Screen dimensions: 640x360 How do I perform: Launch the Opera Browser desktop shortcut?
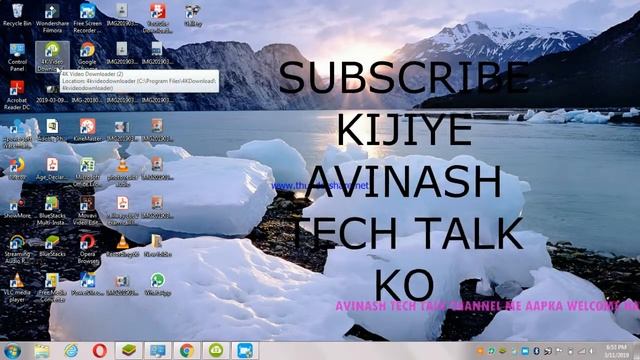(x=87, y=249)
